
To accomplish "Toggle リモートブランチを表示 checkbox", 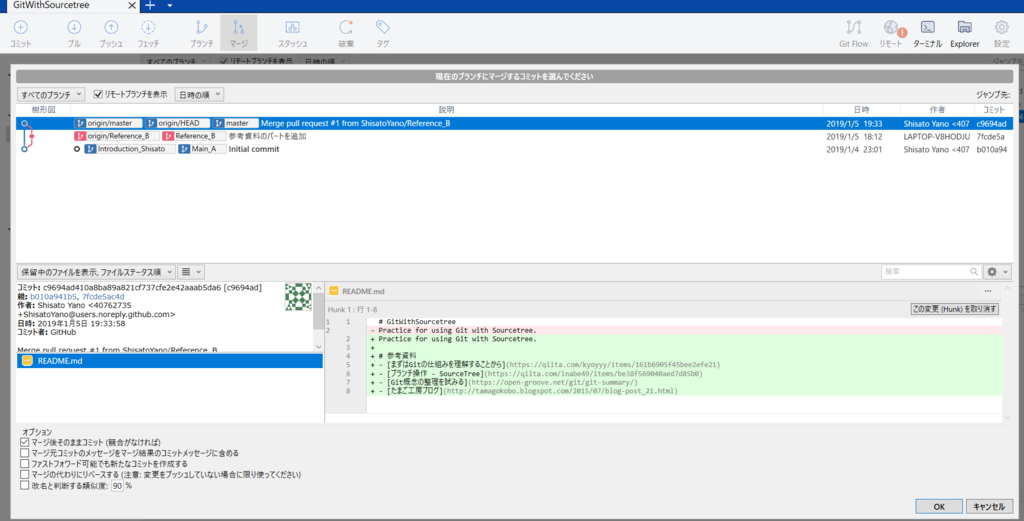I will click(98, 95).
